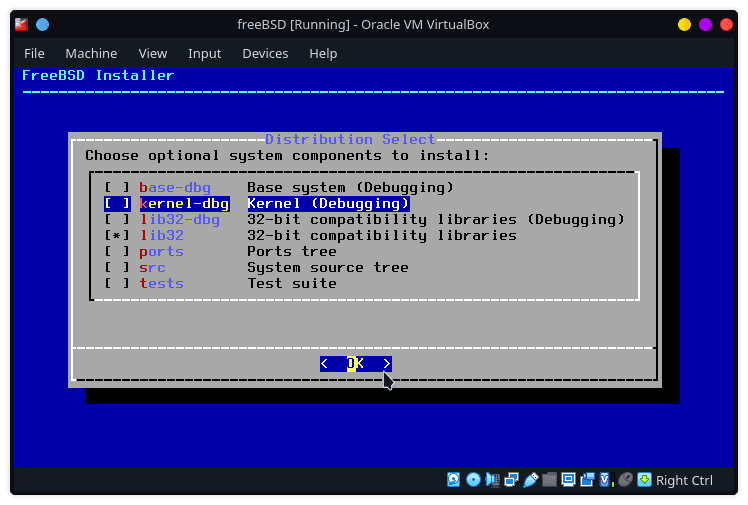Click the yellow minimize window button
The image size is (748, 505).
(x=684, y=24)
